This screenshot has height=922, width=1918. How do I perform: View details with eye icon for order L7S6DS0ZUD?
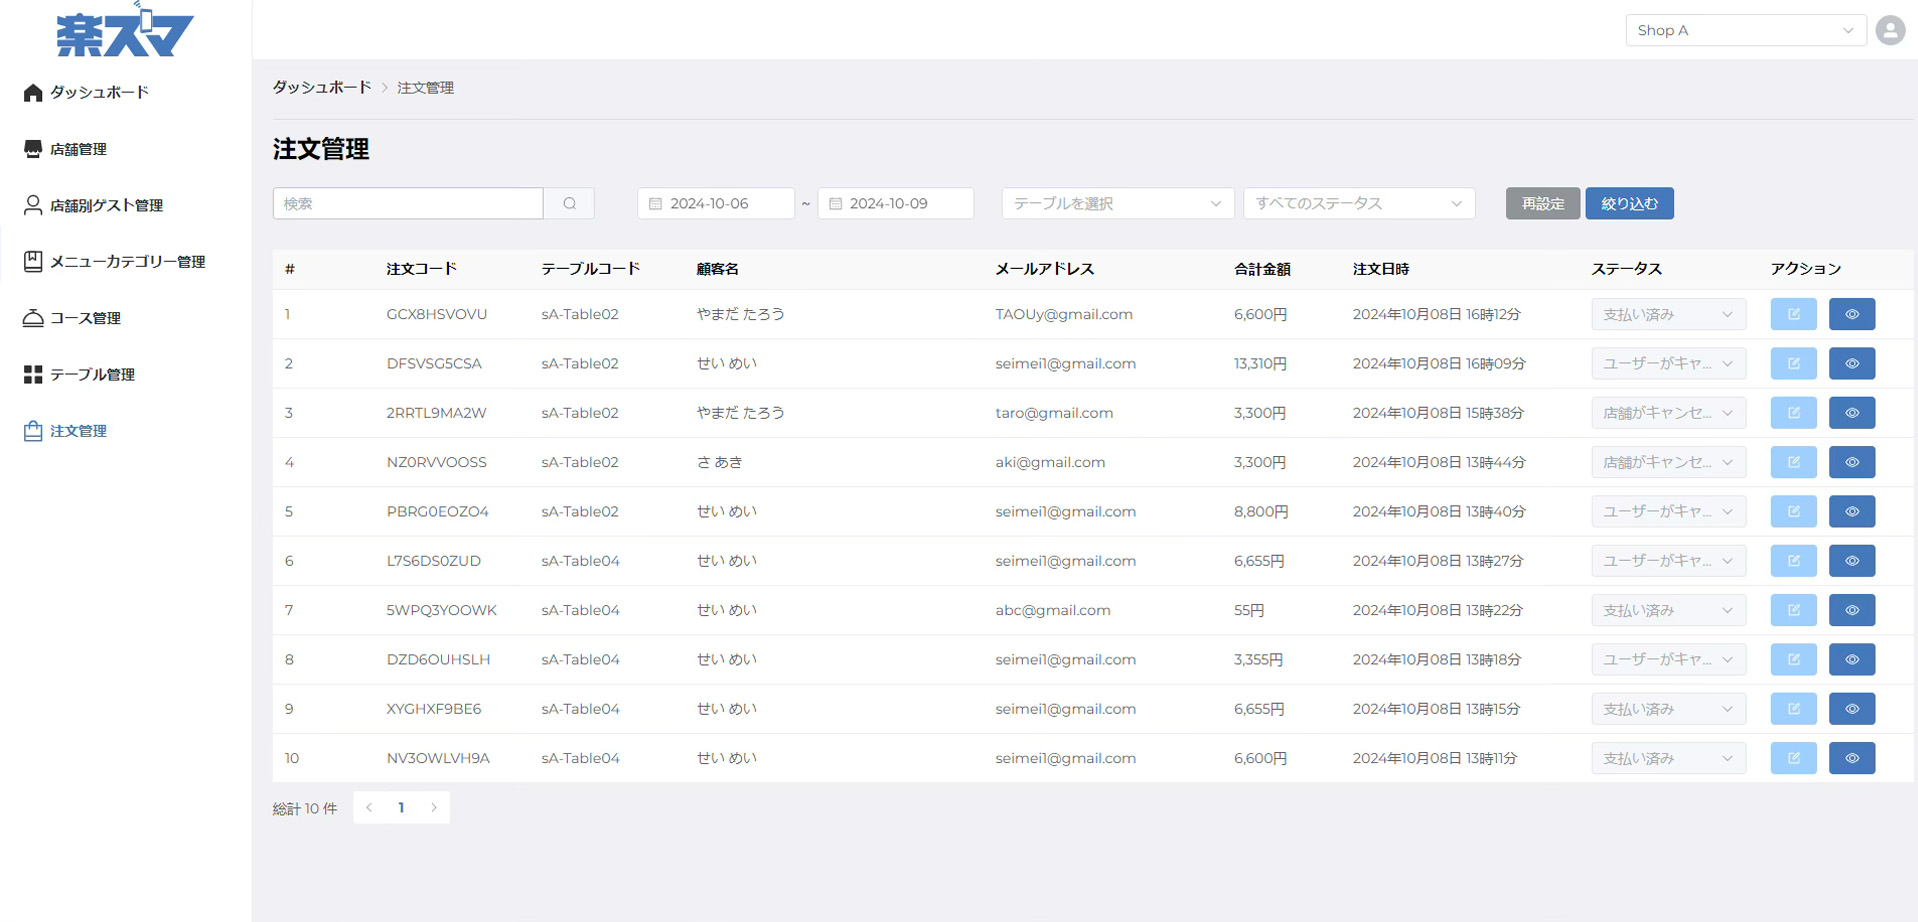(1851, 561)
